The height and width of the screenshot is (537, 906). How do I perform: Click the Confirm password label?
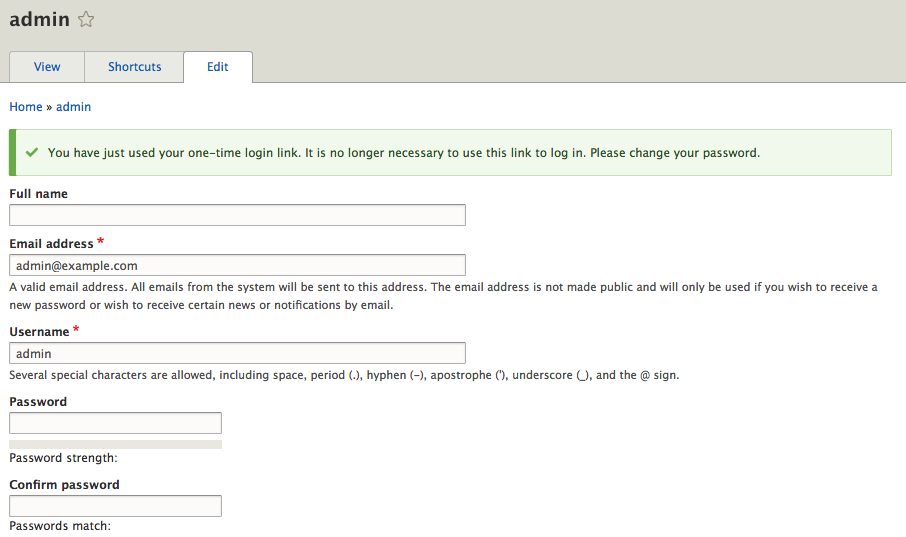click(64, 485)
